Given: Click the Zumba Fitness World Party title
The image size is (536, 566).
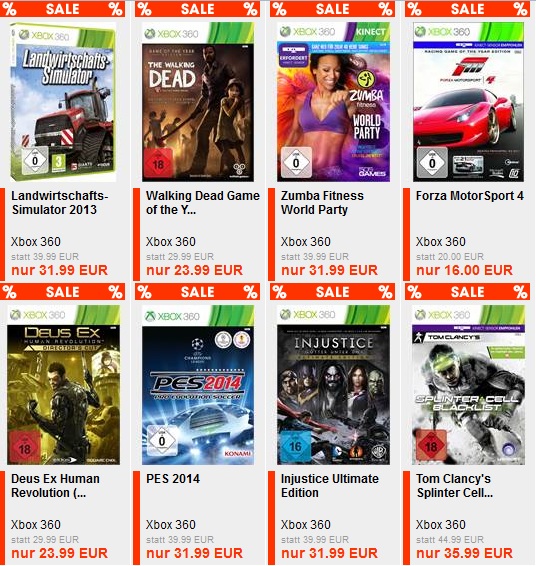Looking at the screenshot, I should click(322, 203).
